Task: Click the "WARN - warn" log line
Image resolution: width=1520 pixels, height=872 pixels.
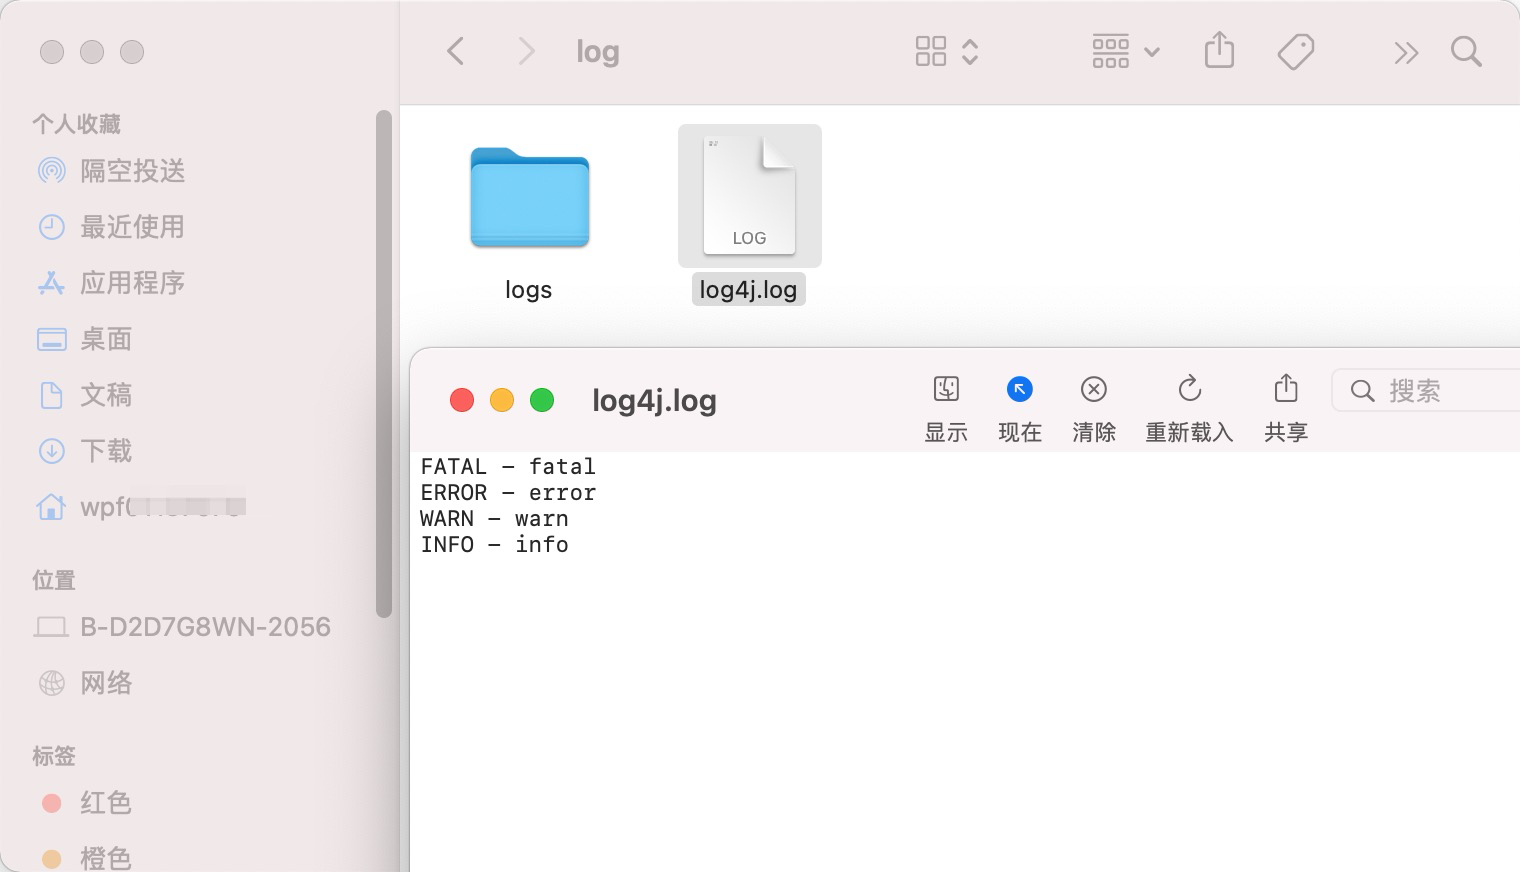Action: click(x=494, y=519)
